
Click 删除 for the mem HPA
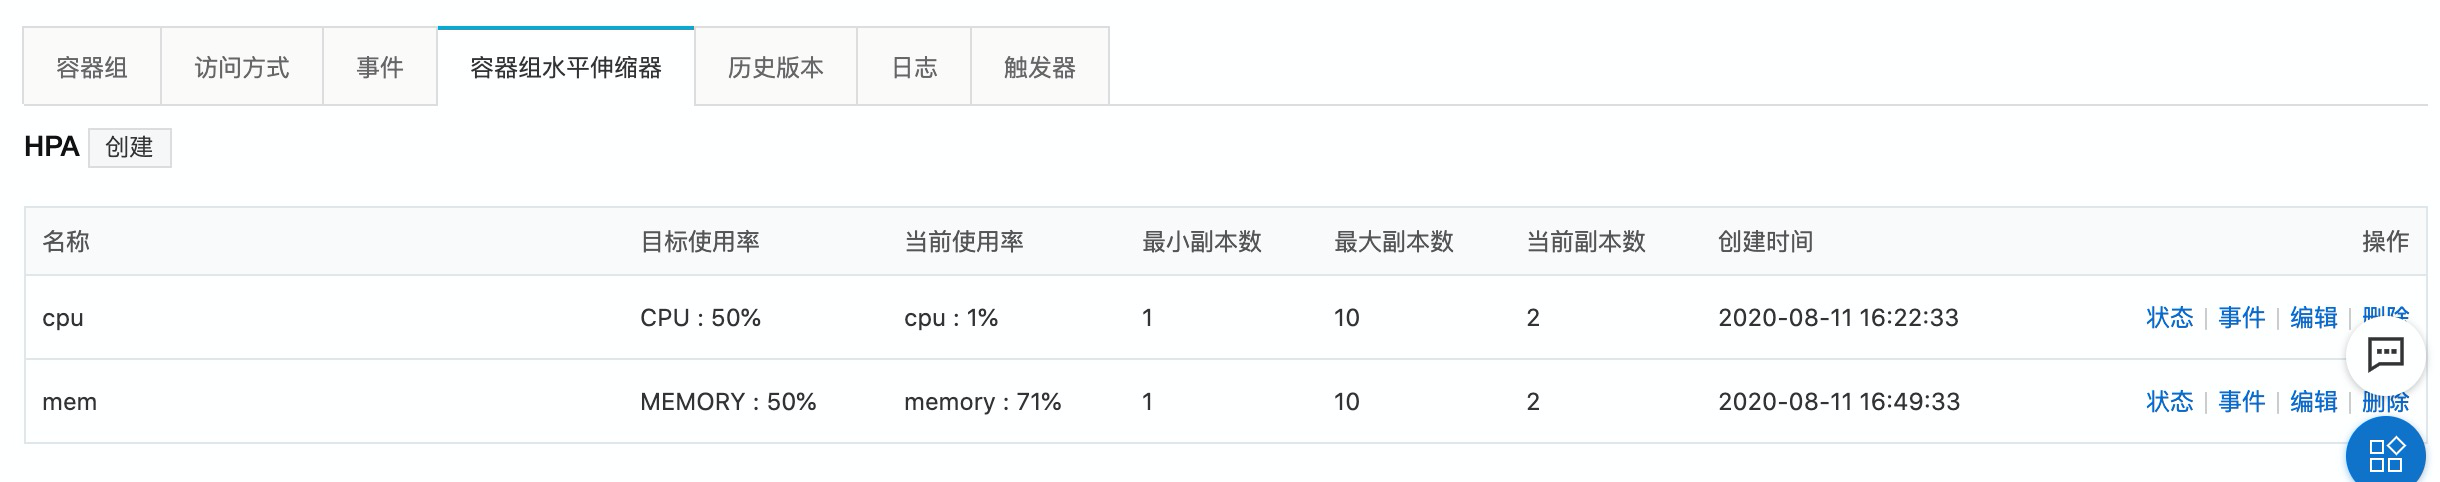point(2385,402)
